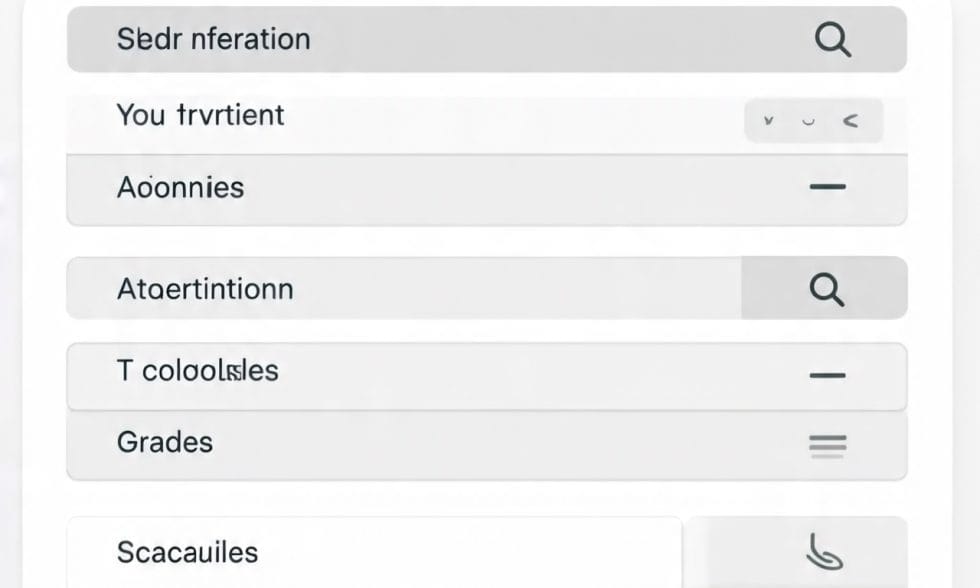Click into the Ataertintionn search field
The width and height of the screenshot is (980, 588).
point(400,289)
